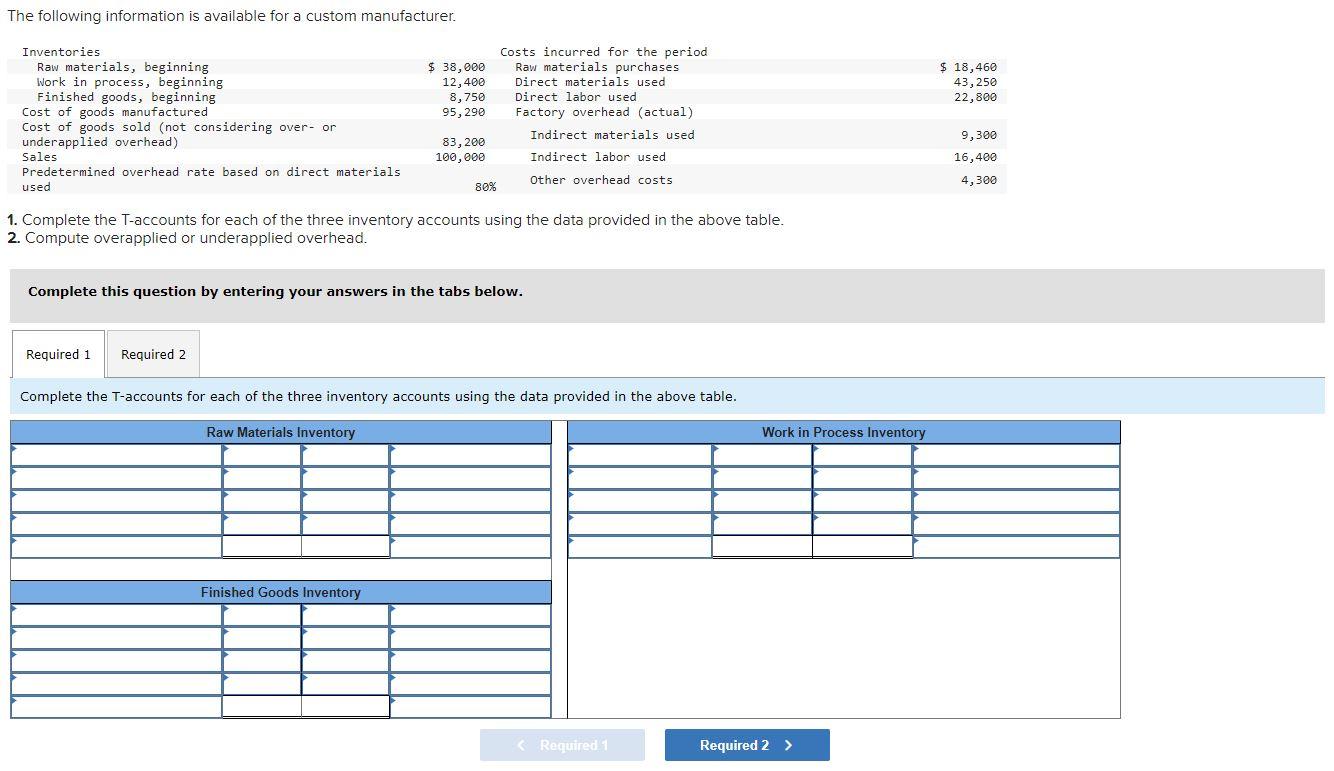Click the 'Raw materials, beginning' row label
This screenshot has height=771, width=1334.
[123, 67]
